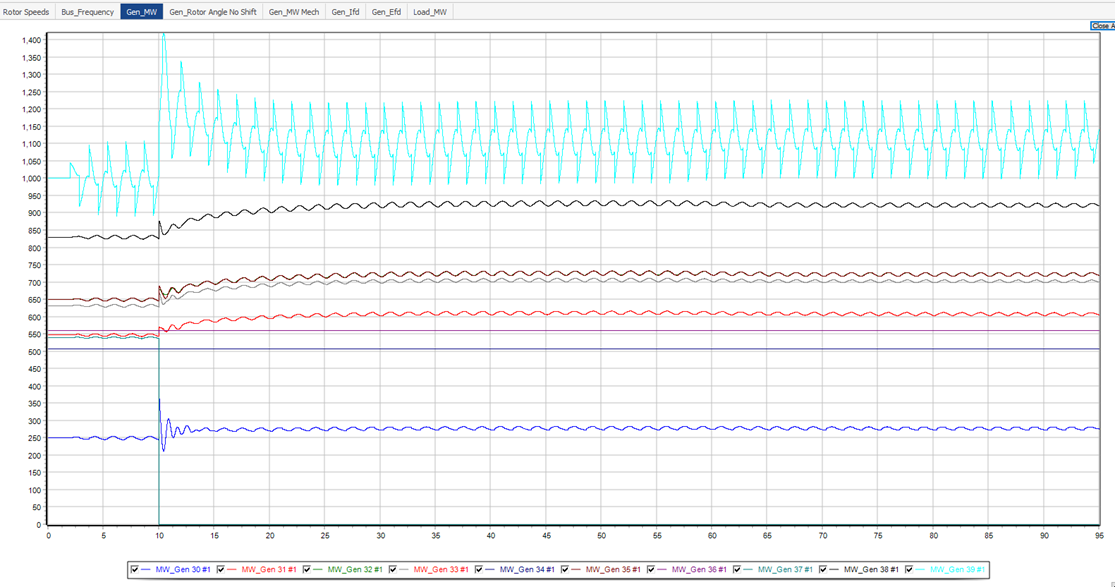Click the MW_Gen 36 #1 legend label
This screenshot has width=1115, height=587.
[699, 569]
